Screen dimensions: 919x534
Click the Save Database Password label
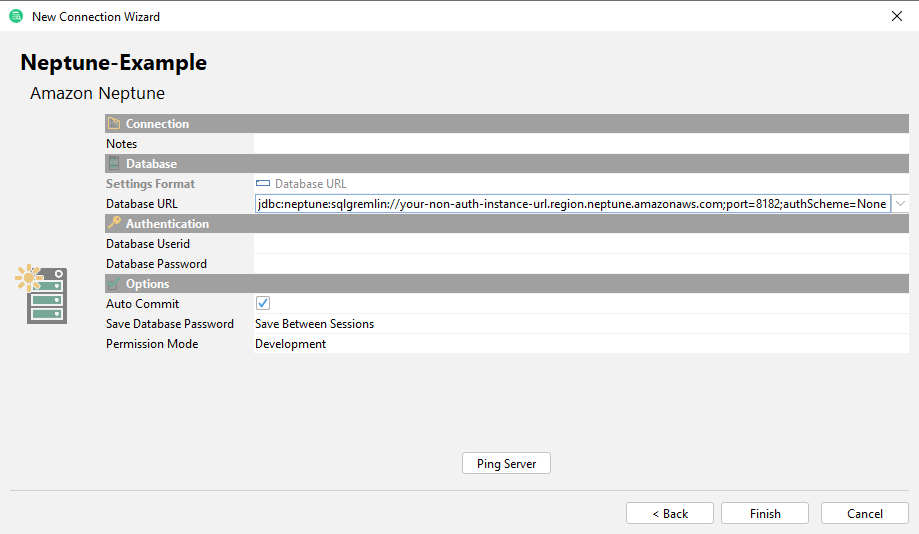pyautogui.click(x=170, y=324)
